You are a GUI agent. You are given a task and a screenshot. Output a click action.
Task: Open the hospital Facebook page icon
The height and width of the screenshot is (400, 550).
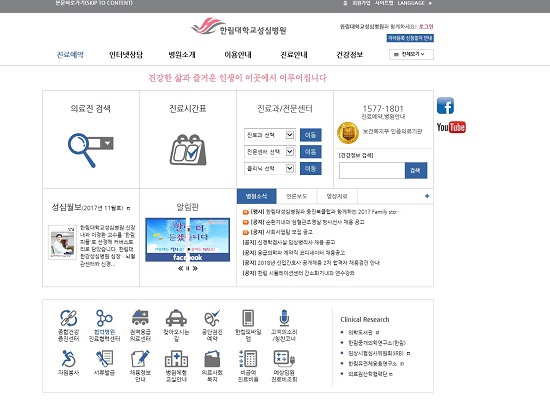click(x=445, y=106)
